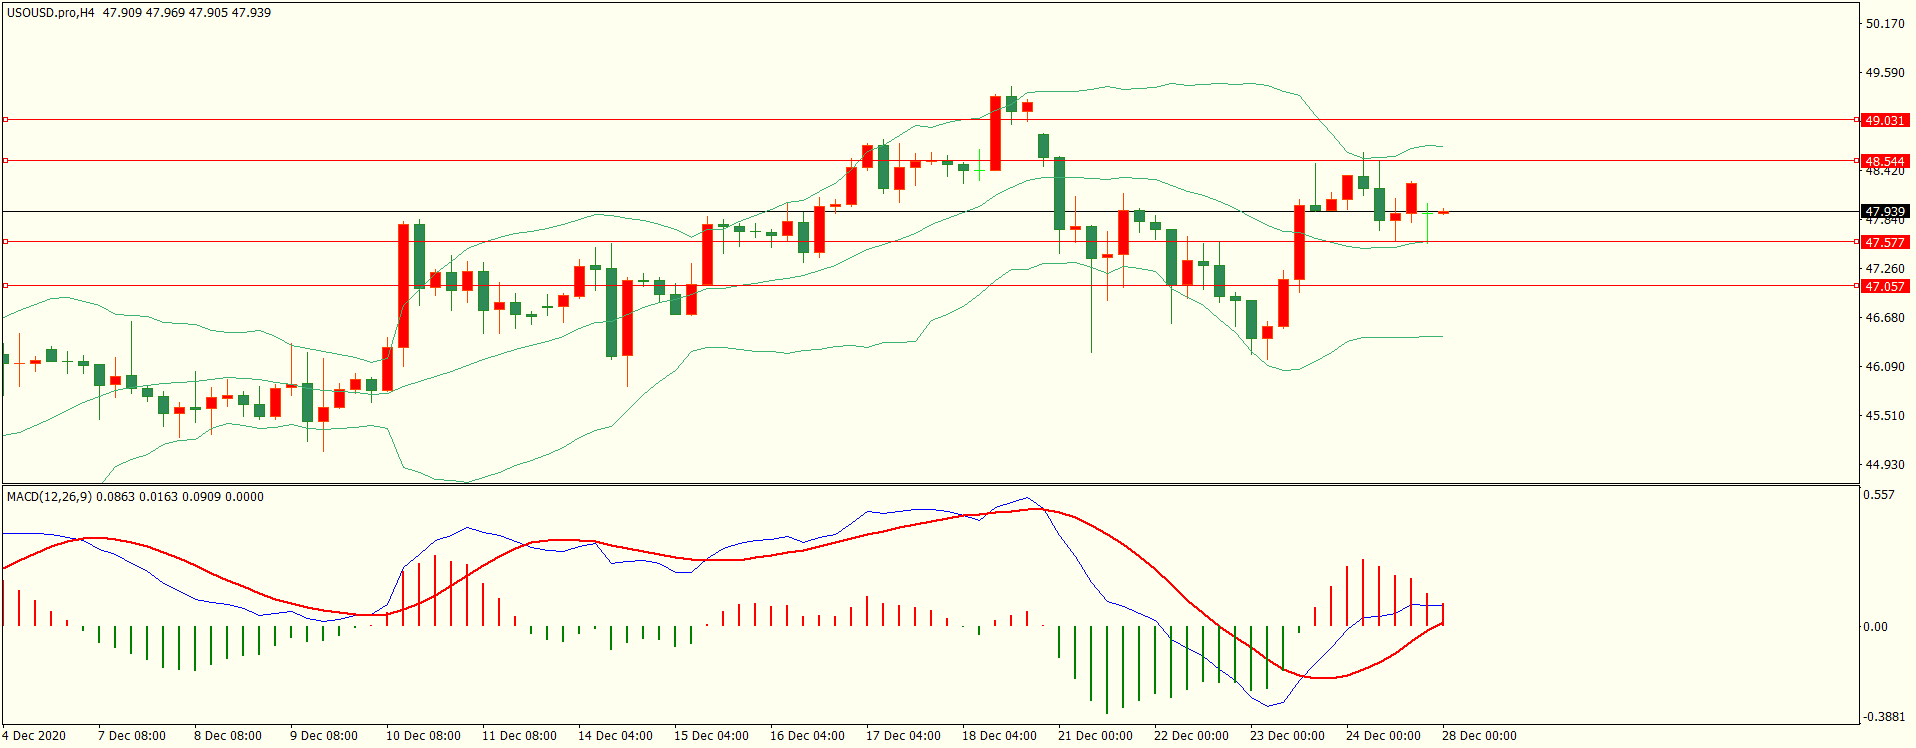Click the 22 Dec 00:00 time label

pos(1191,735)
